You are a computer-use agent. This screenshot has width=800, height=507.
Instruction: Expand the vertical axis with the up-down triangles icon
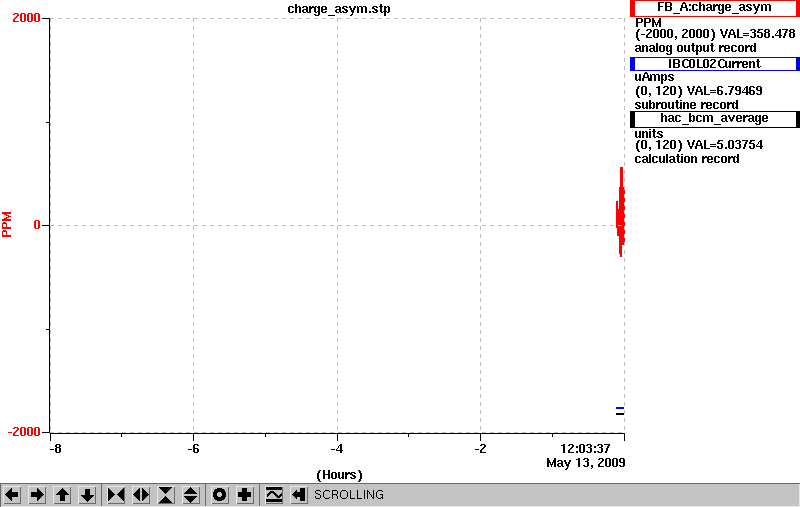[191, 495]
